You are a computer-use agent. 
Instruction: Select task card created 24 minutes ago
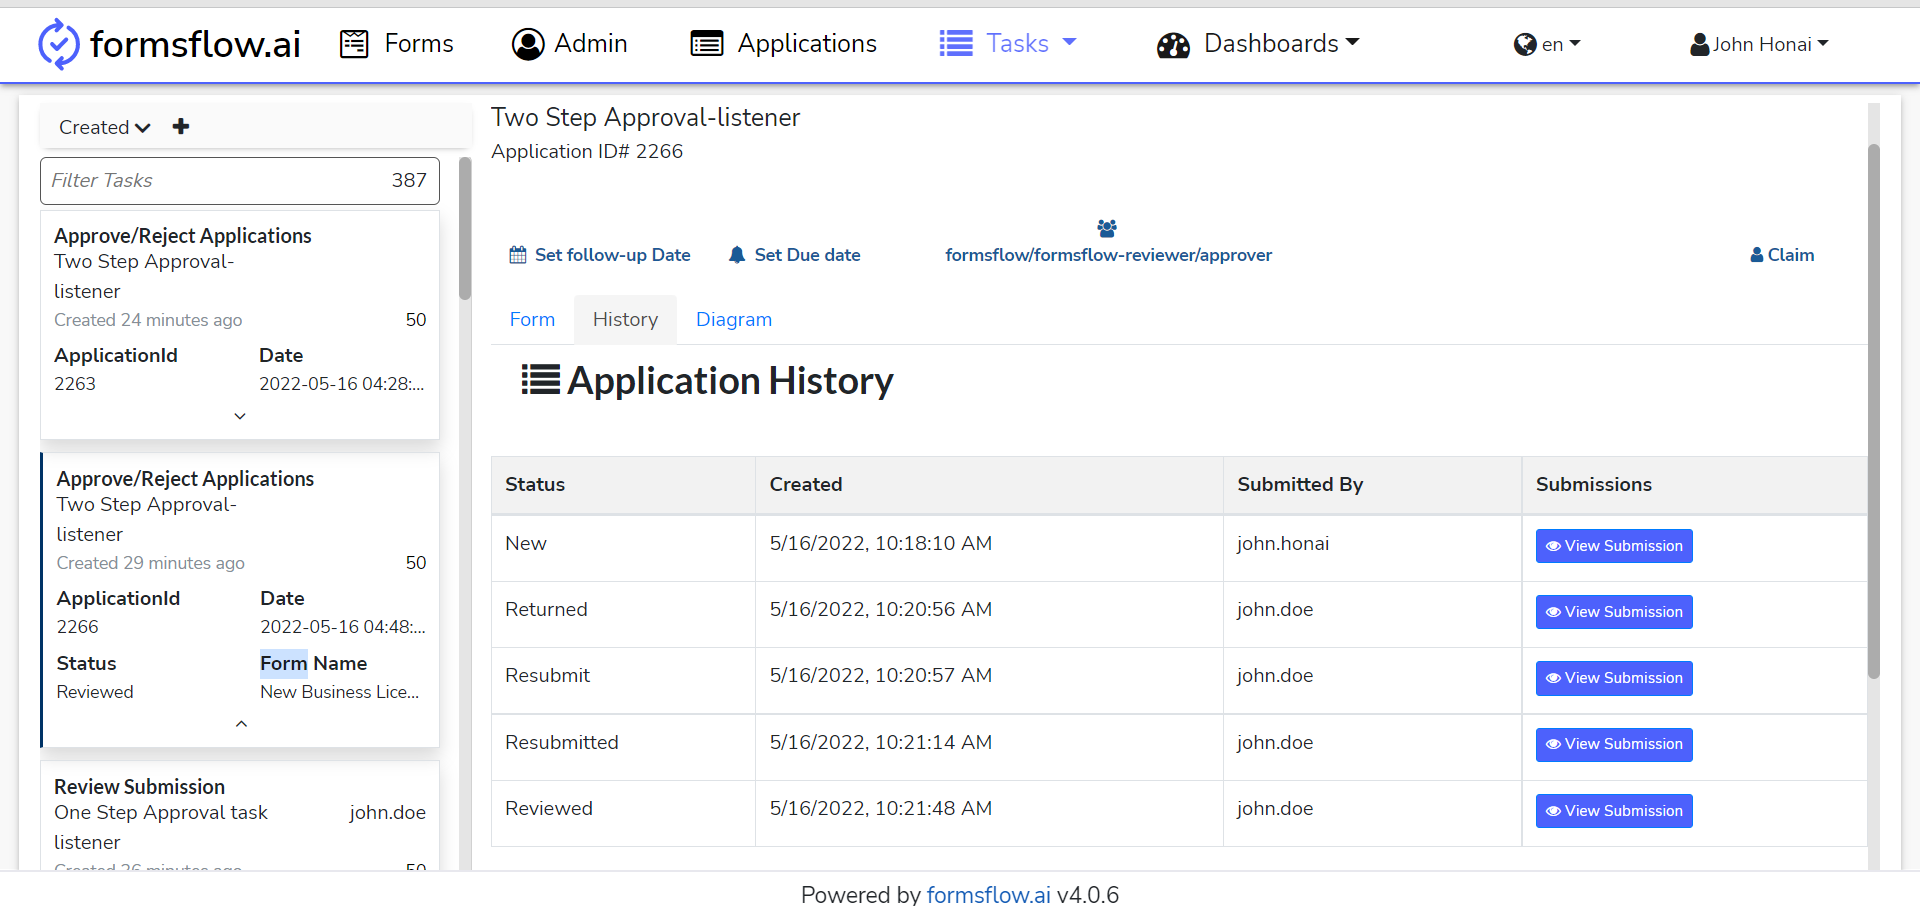(x=240, y=325)
